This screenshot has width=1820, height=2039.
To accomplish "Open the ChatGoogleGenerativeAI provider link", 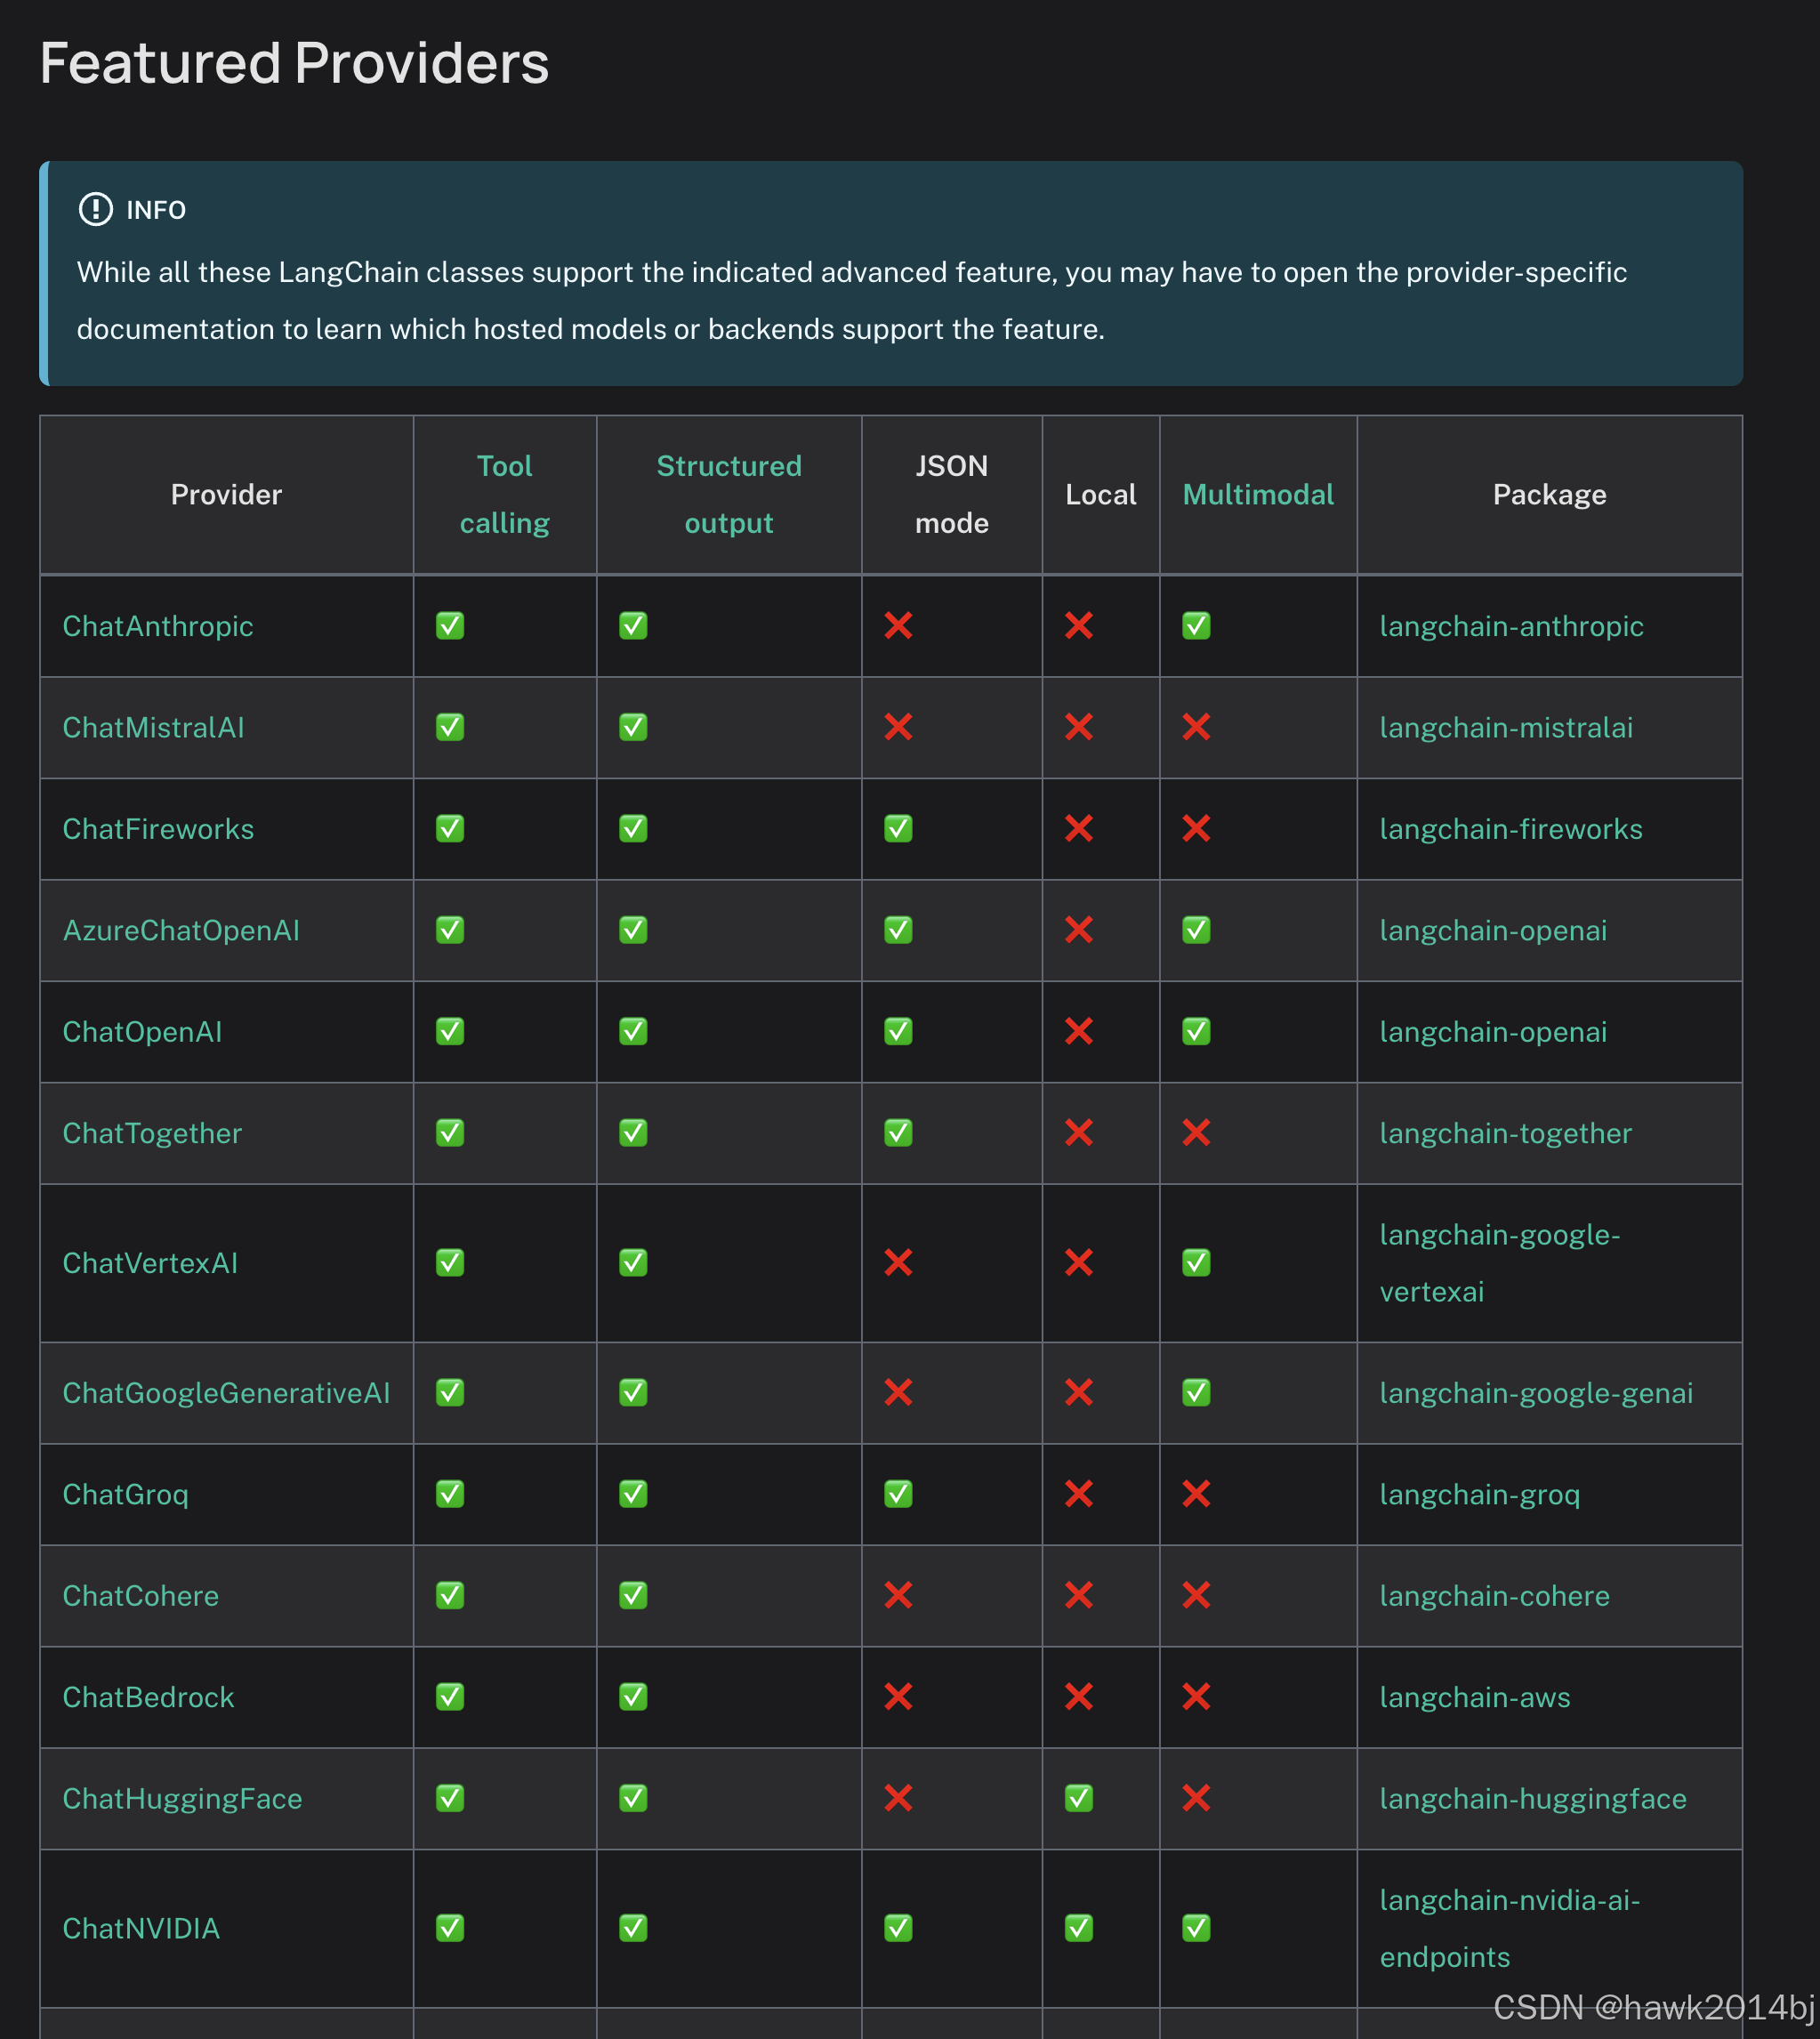I will pos(226,1393).
